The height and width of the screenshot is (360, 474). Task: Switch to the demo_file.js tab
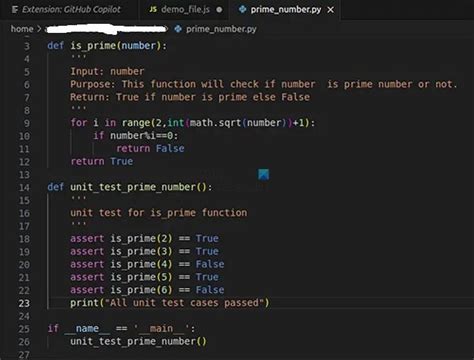[x=184, y=10]
